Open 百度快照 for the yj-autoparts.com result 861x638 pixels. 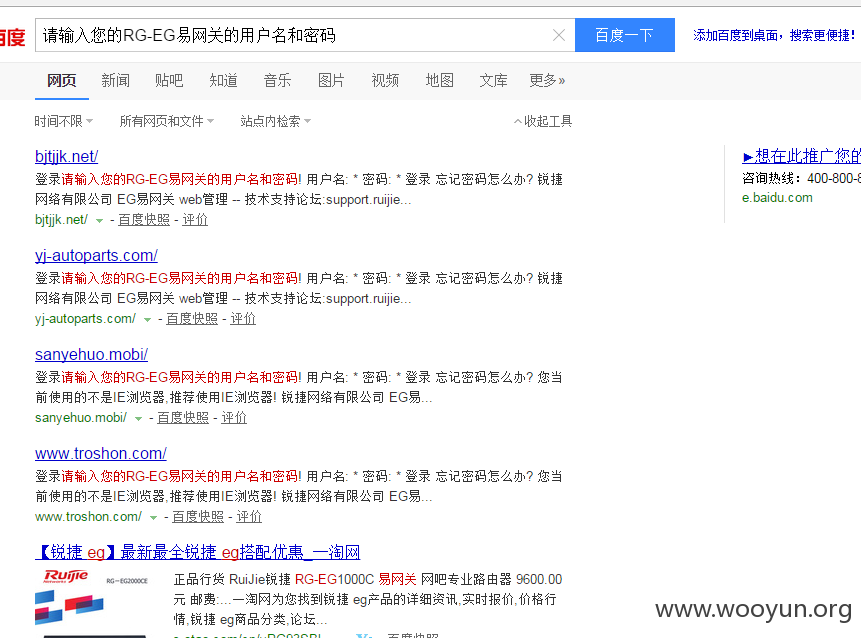pos(192,318)
